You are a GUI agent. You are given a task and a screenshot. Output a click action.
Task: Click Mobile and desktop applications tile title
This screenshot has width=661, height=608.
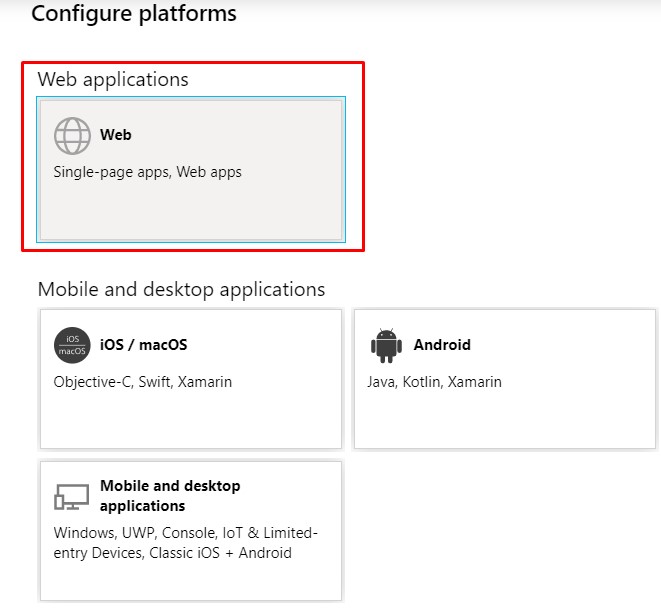[x=170, y=495]
